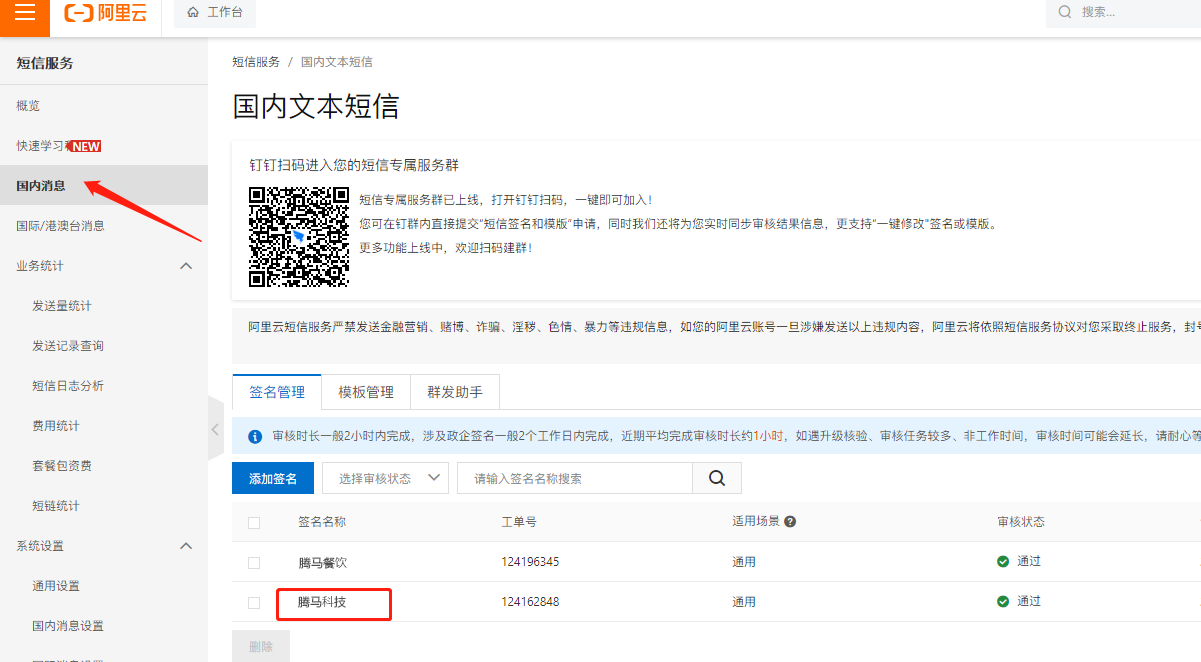Click ticket number 124196345
This screenshot has width=1201, height=662.
pos(530,562)
